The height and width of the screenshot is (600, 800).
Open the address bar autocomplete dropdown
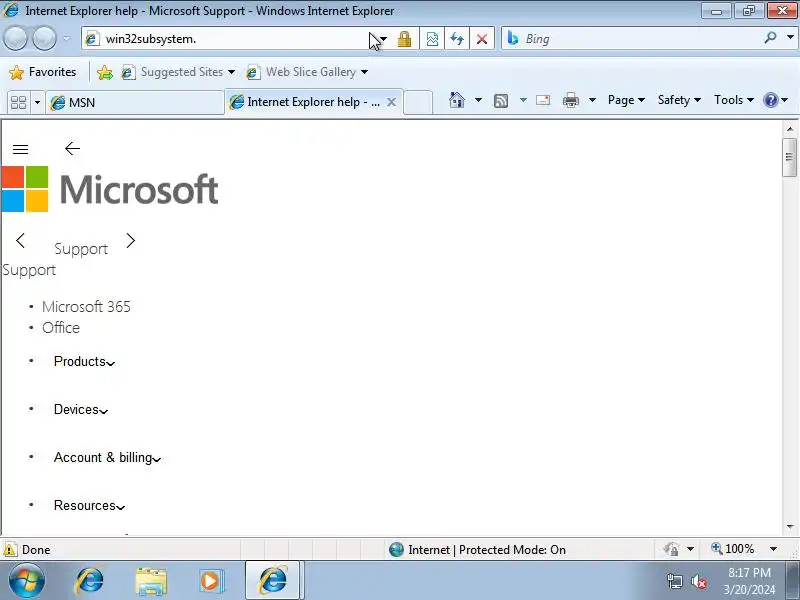[x=384, y=39]
